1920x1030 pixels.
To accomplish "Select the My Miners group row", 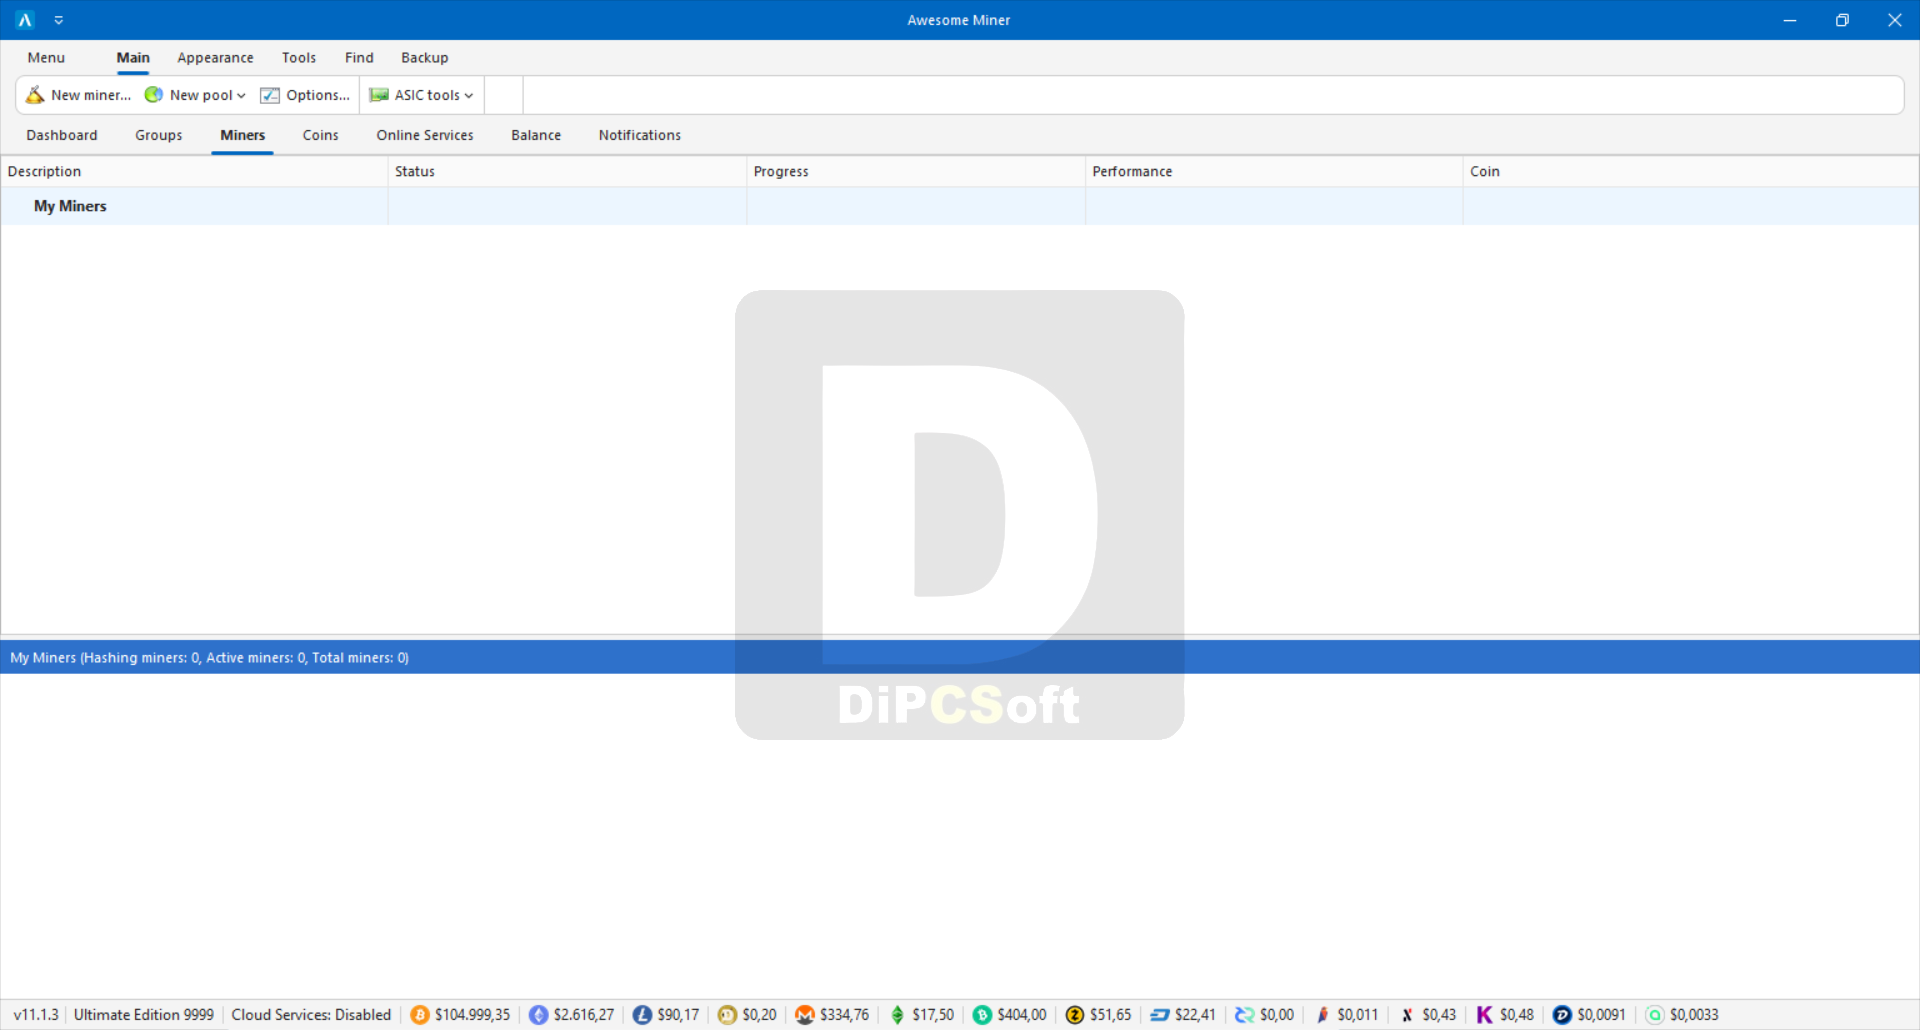I will click(x=959, y=206).
